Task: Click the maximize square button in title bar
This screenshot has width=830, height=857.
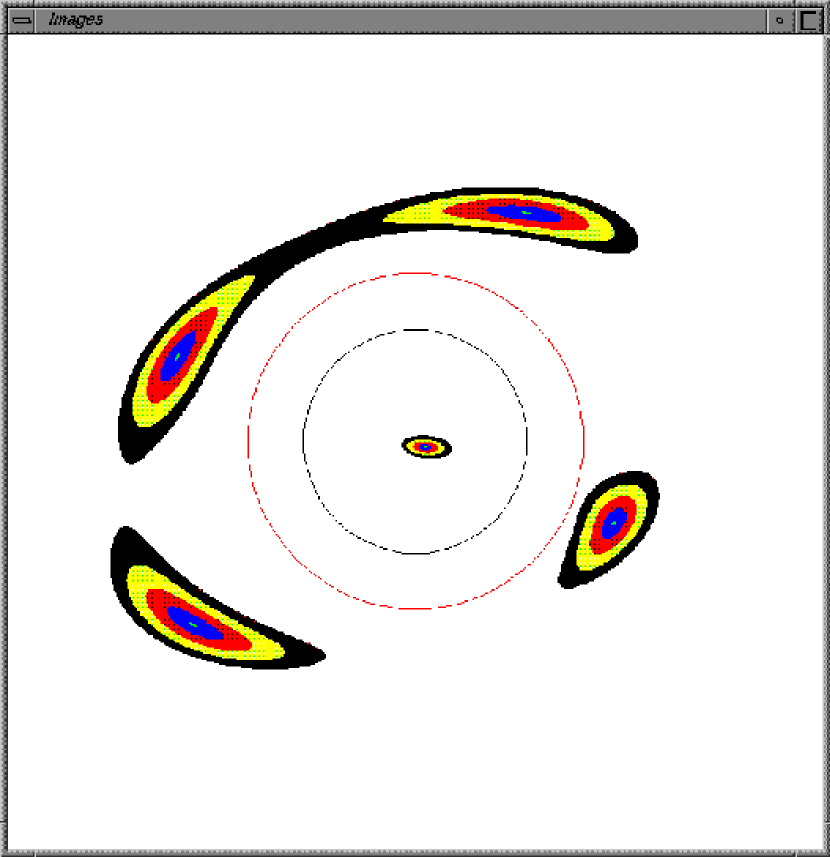Action: [810, 19]
